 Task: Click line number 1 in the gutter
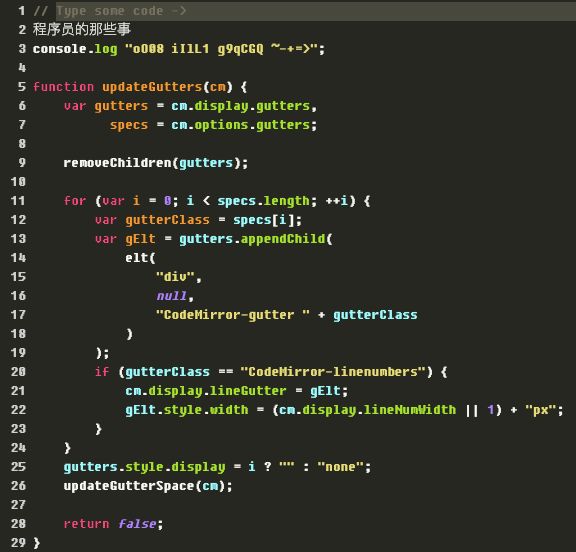pyautogui.click(x=22, y=11)
